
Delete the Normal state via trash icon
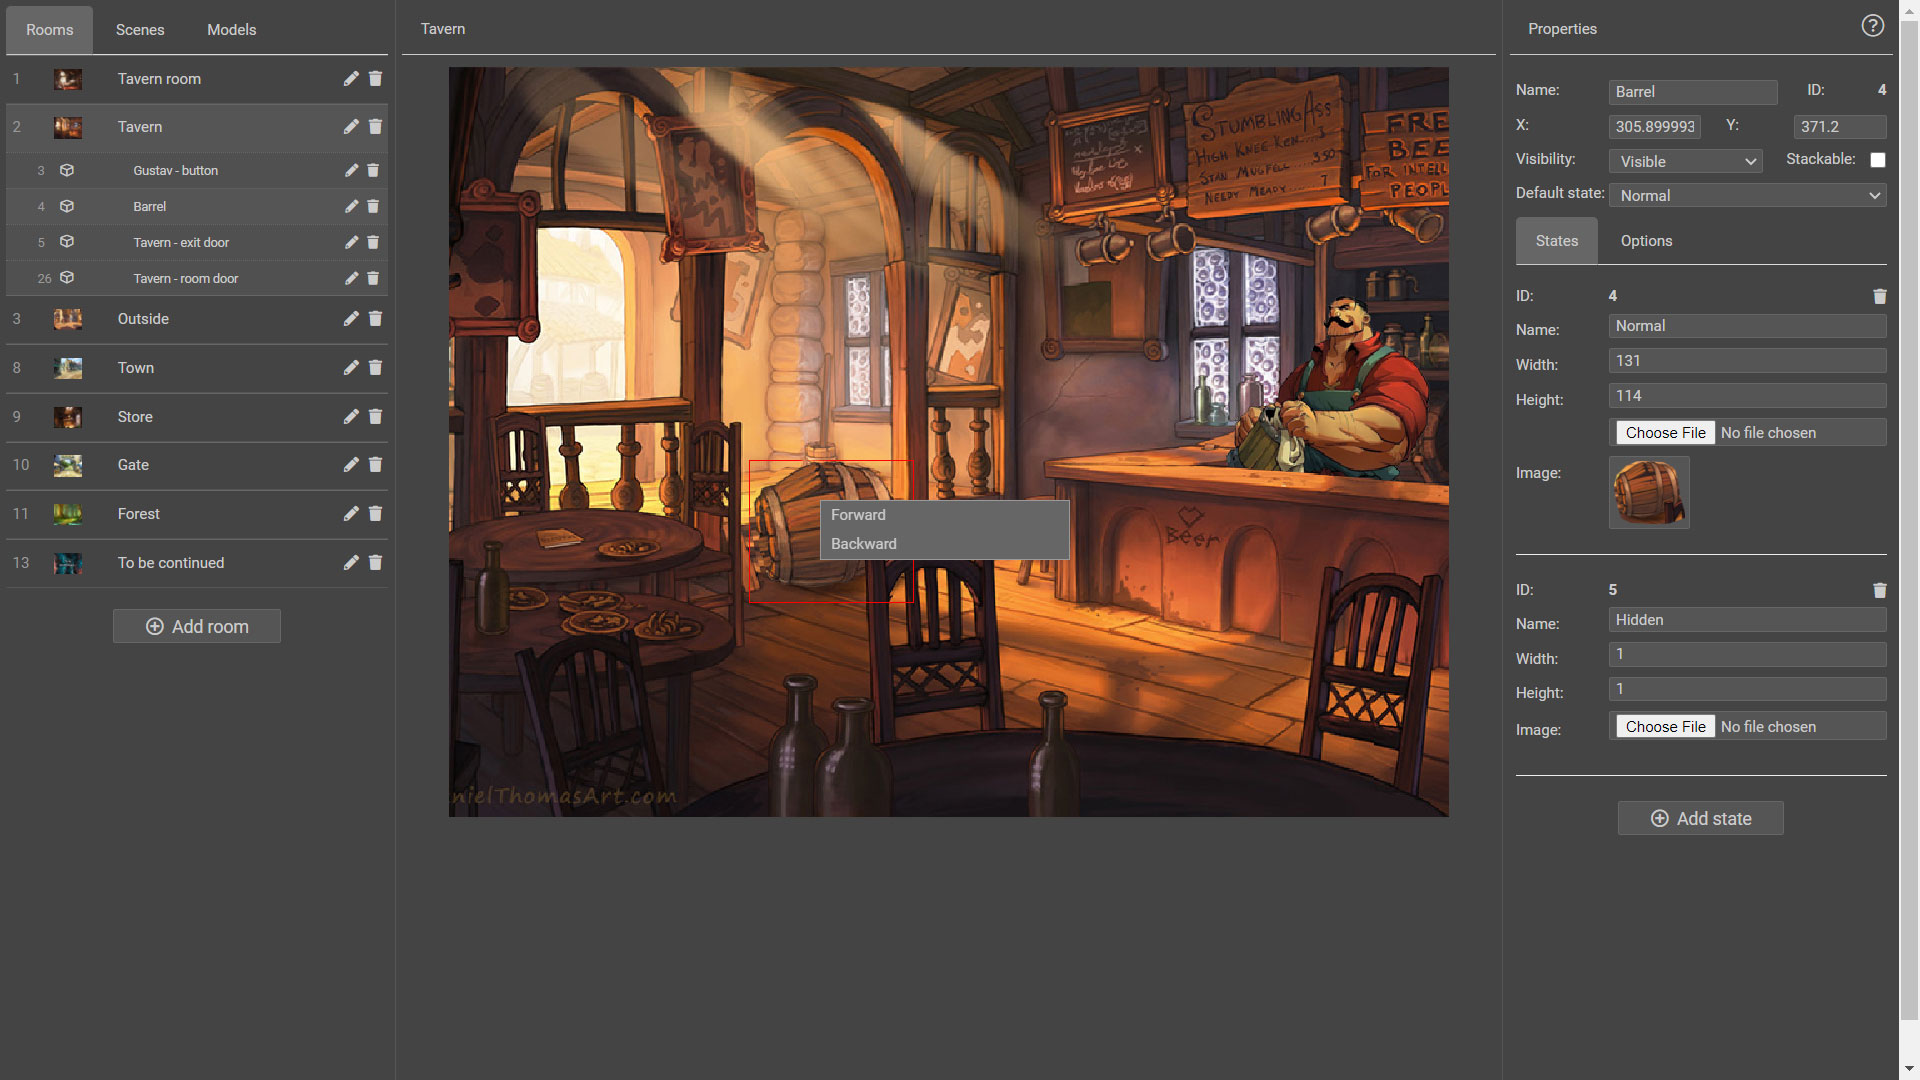point(1879,297)
